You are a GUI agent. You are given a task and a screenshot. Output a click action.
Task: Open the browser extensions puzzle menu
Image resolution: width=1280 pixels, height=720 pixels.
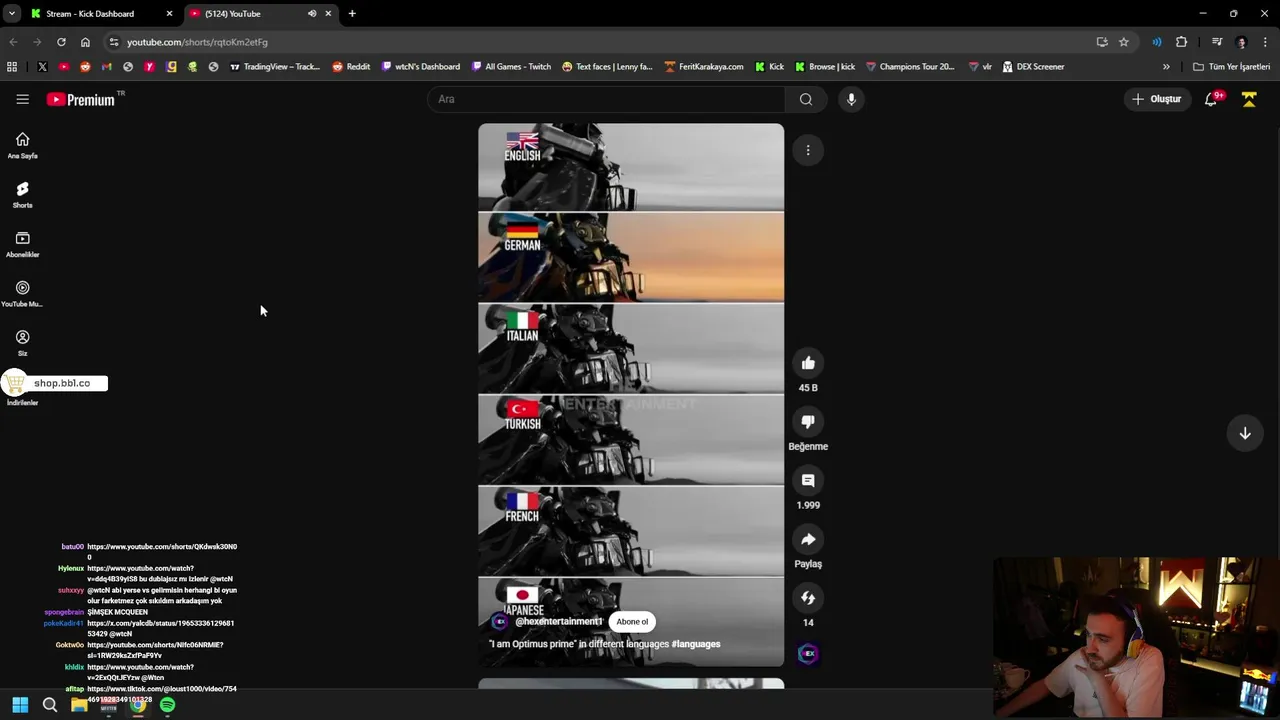[x=1181, y=42]
